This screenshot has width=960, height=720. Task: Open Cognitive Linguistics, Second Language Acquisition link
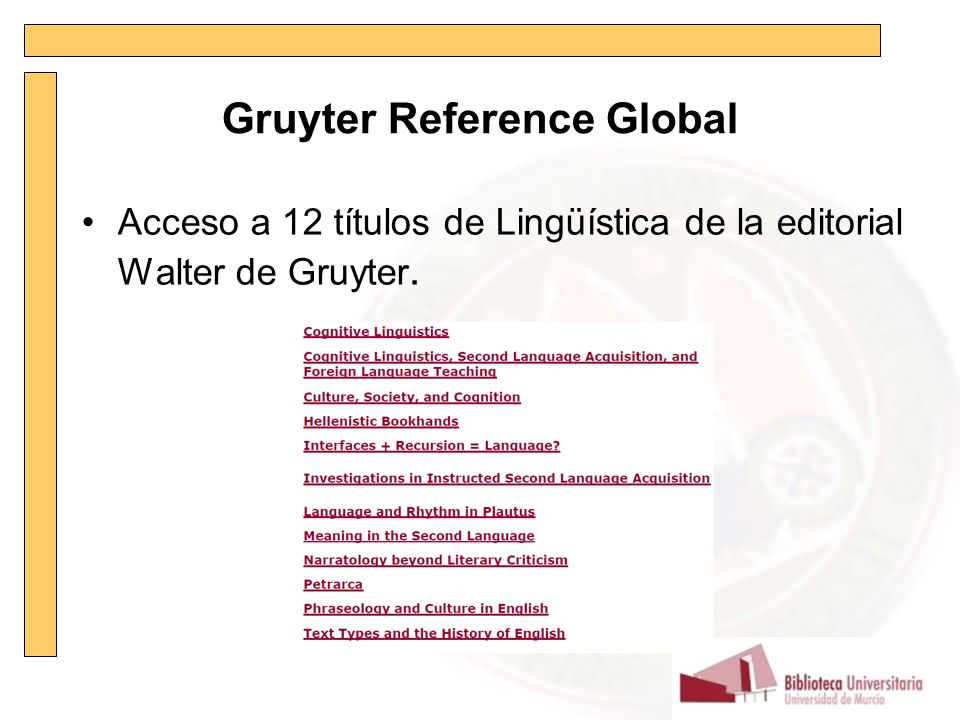pyautogui.click(x=500, y=364)
